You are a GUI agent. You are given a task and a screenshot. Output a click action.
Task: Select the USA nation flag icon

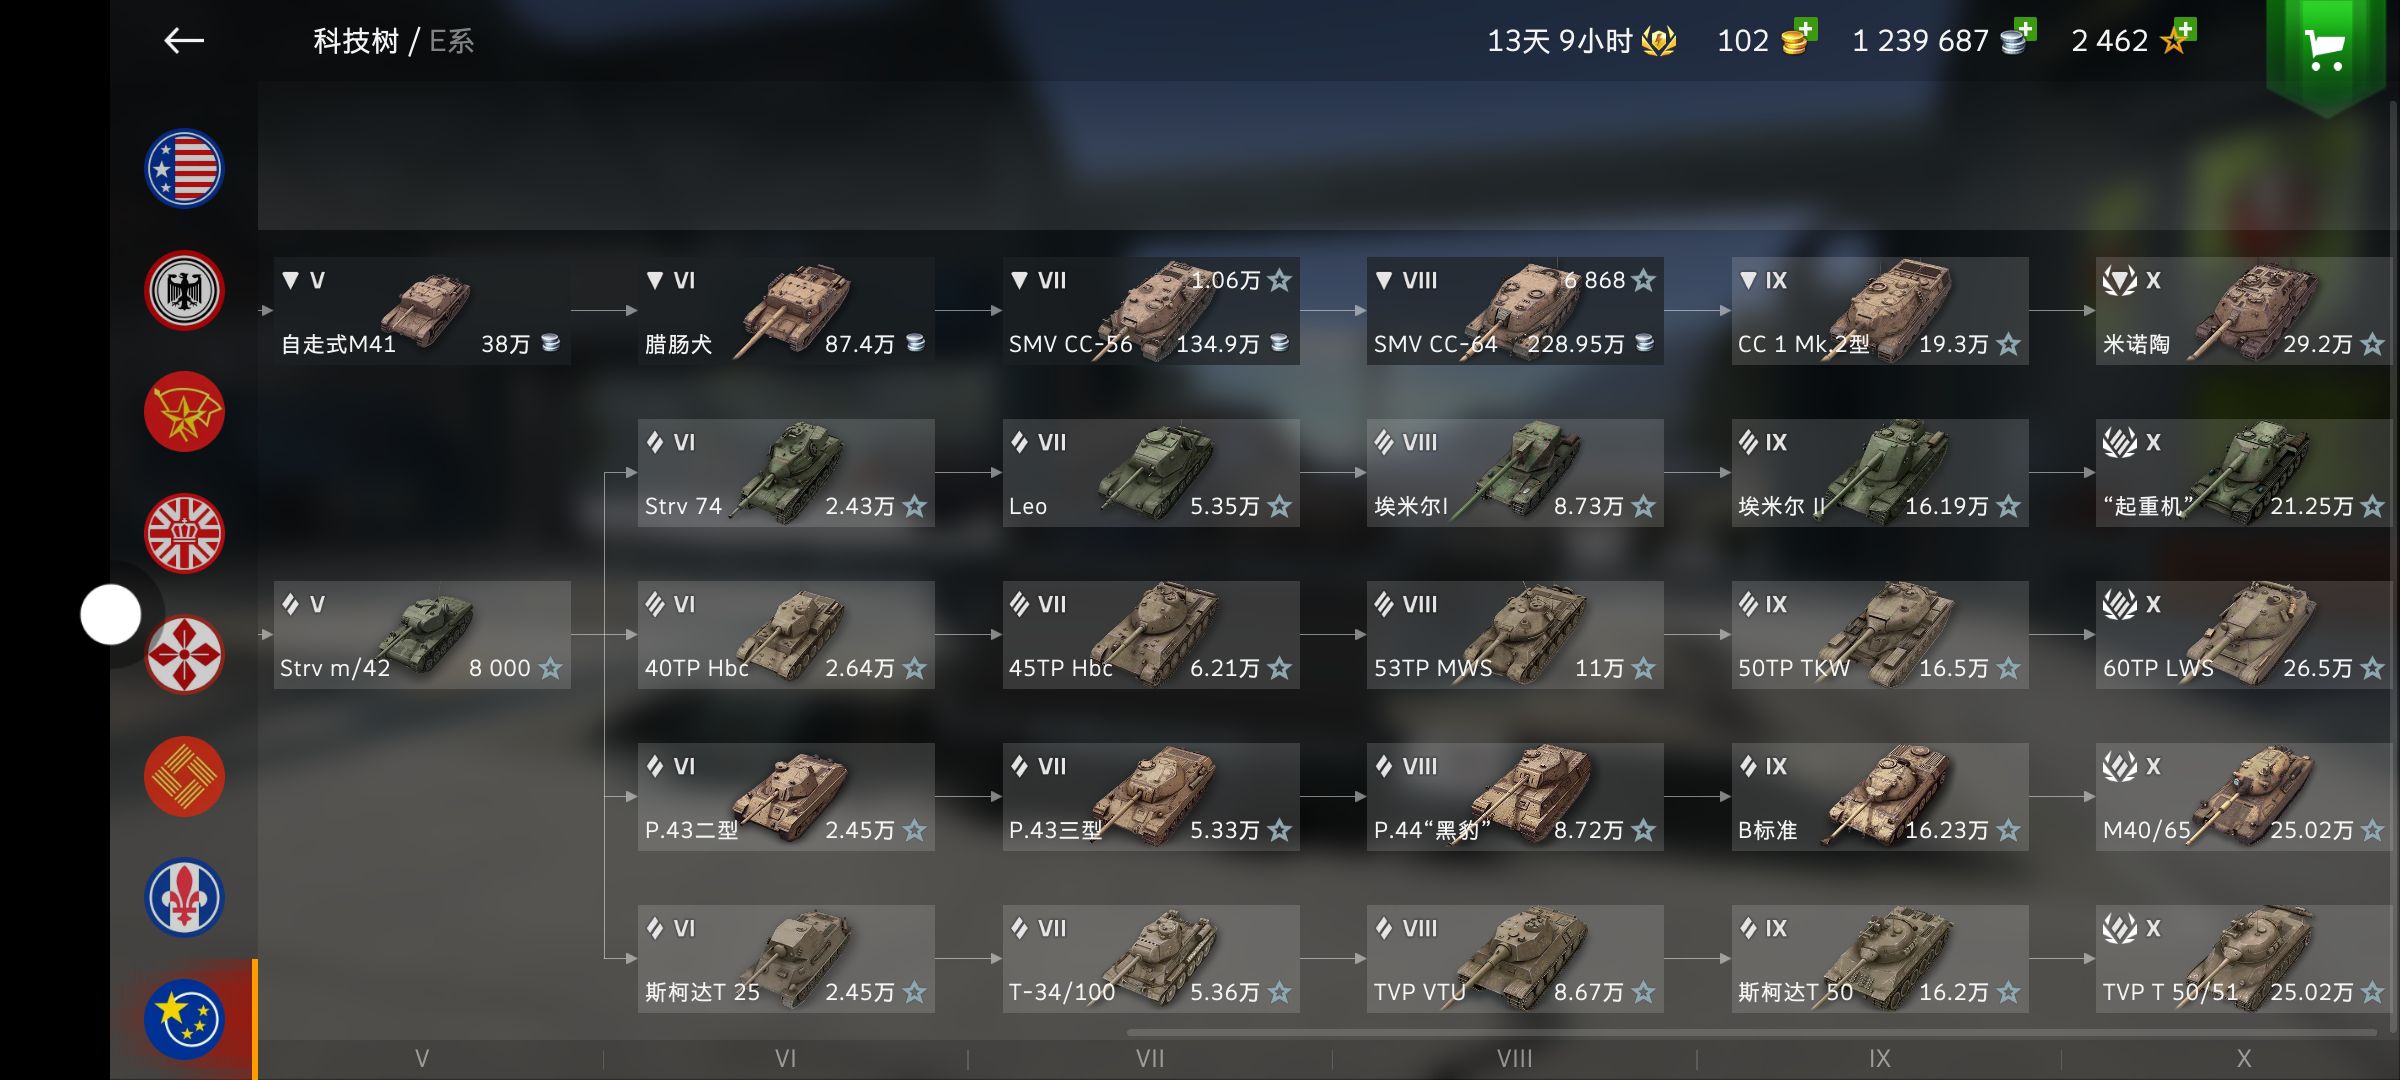184,169
